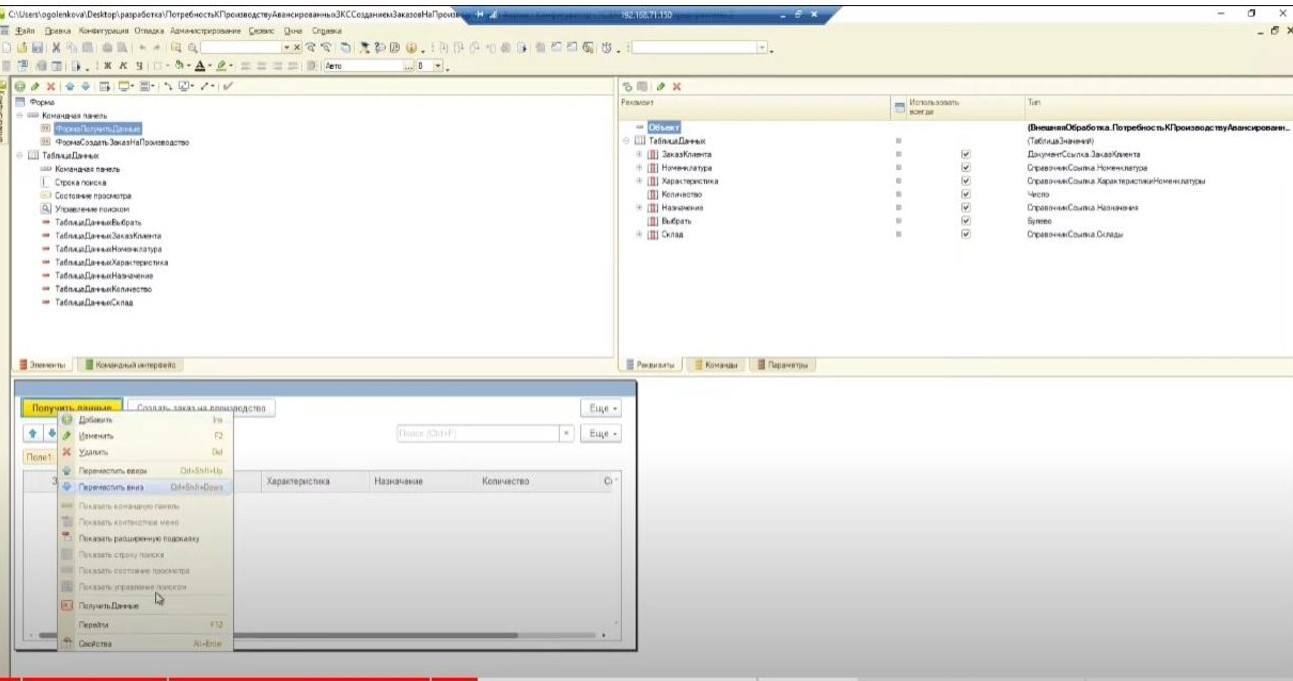The width and height of the screenshot is (1293, 681).
Task: Select Удалить in the context menu
Action: (x=93, y=452)
